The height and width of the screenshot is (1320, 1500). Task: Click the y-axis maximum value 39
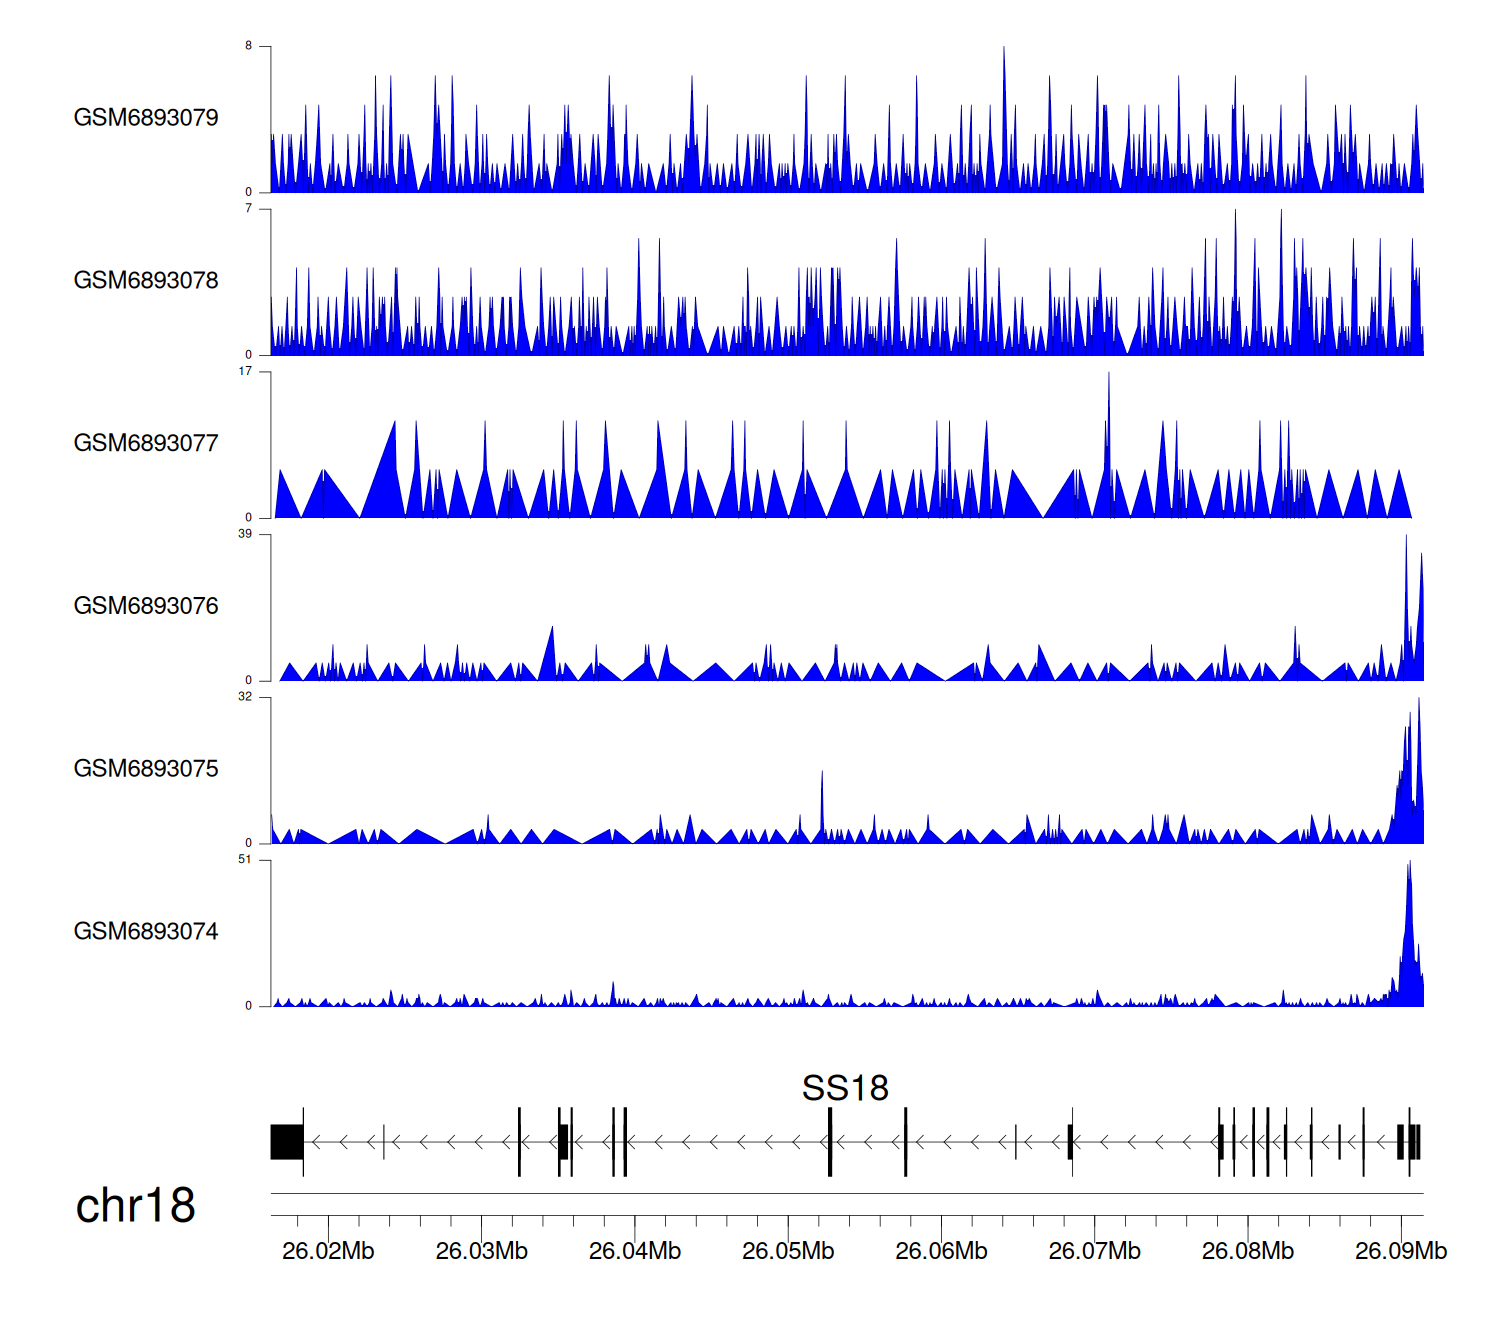(x=245, y=534)
